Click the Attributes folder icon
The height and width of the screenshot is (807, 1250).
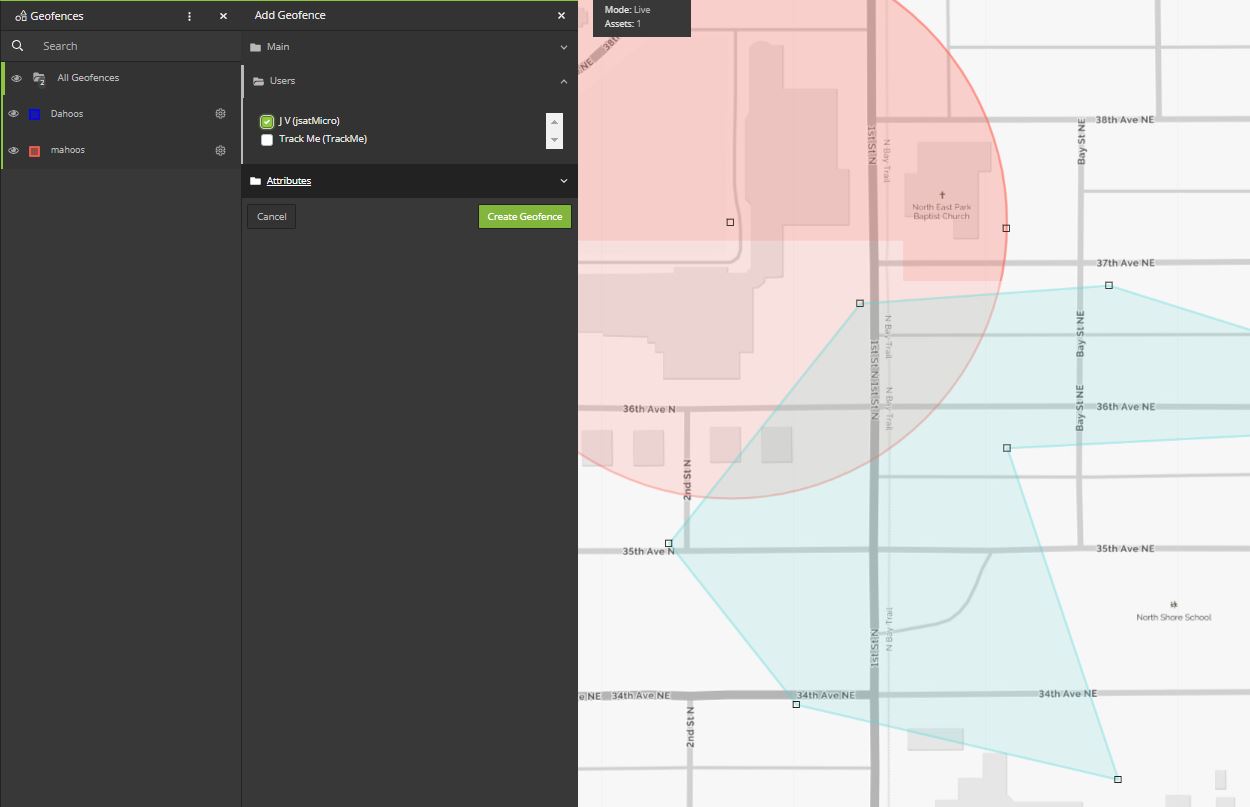pyautogui.click(x=258, y=180)
